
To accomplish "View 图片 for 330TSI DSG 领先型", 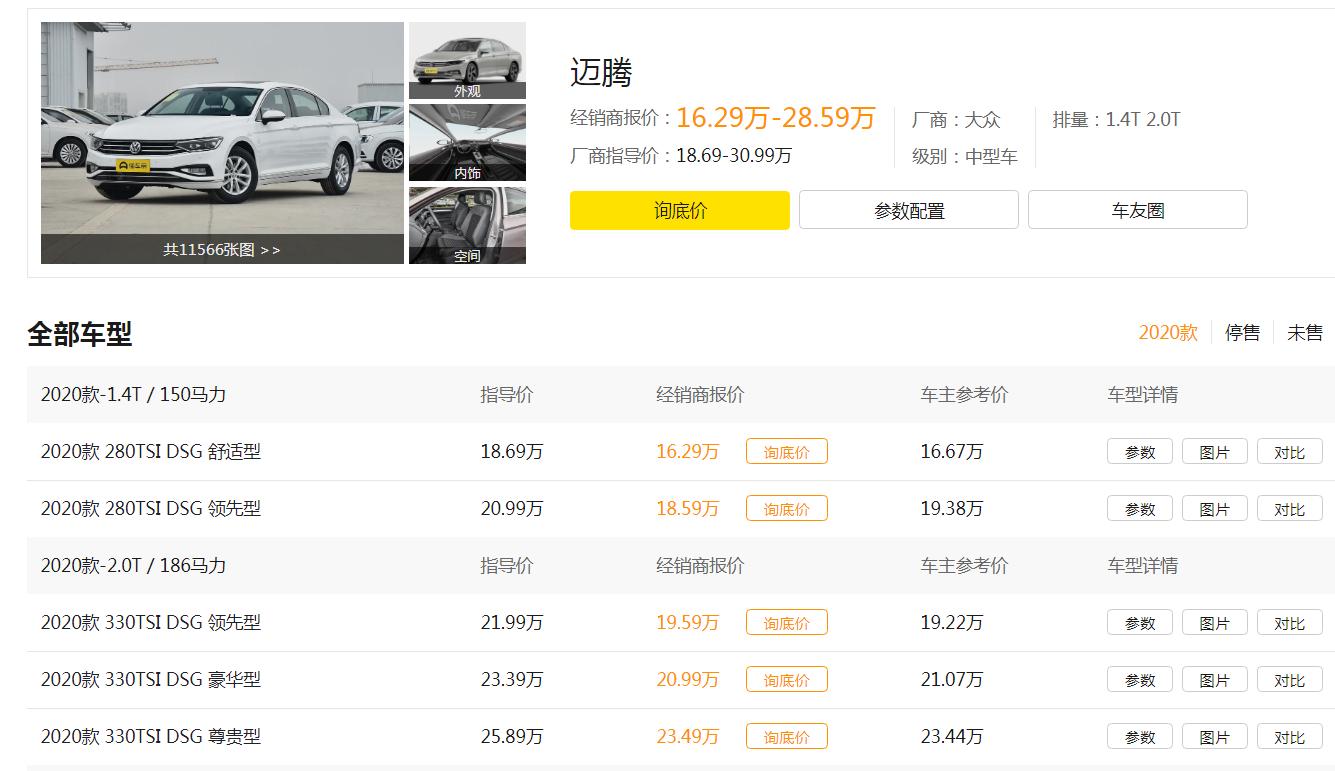I will point(1214,623).
